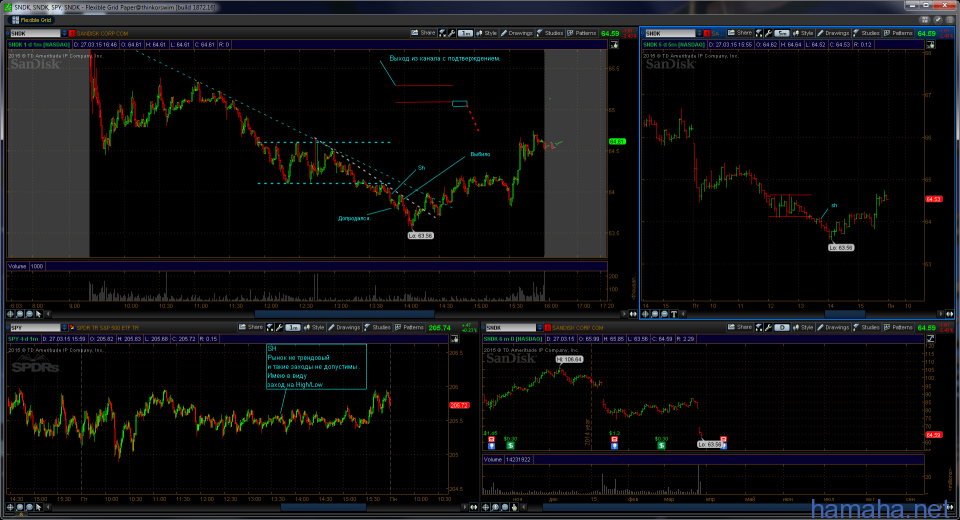Image resolution: width=960 pixels, height=520 pixels.
Task: Select the pointer tool under the top-left chart
Action: (39, 314)
